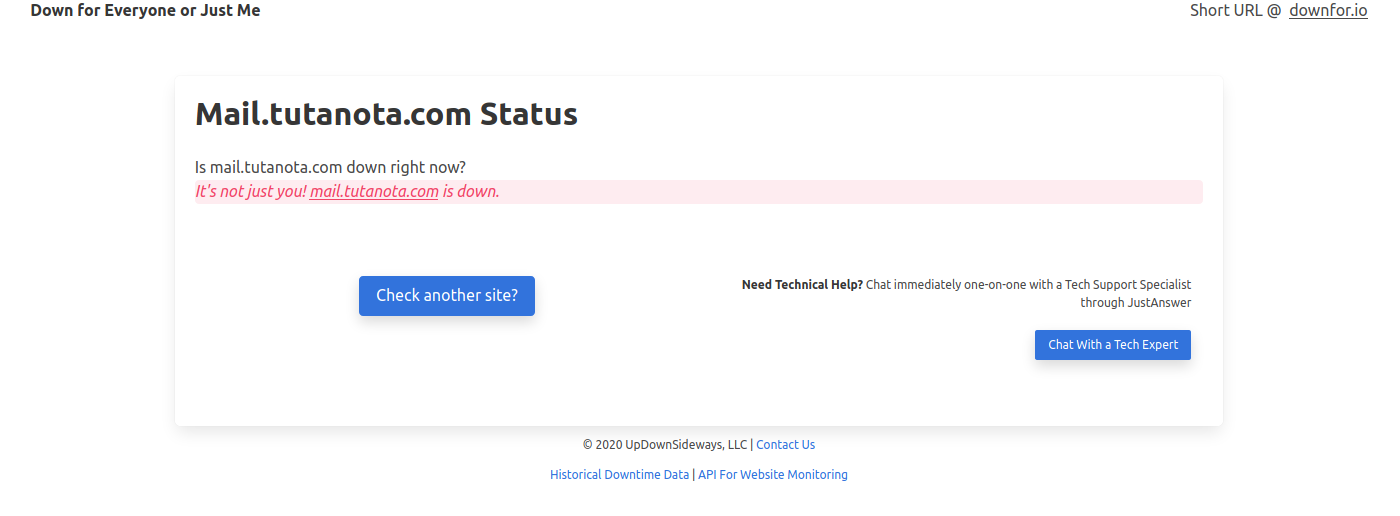The width and height of the screenshot is (1400, 516).
Task: Click the 'through JustAnswer' text
Action: click(x=1136, y=303)
